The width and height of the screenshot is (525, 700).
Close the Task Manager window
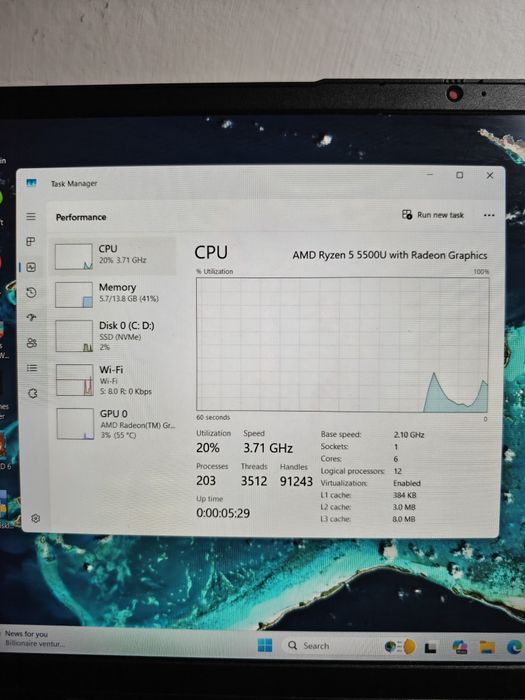coord(490,175)
